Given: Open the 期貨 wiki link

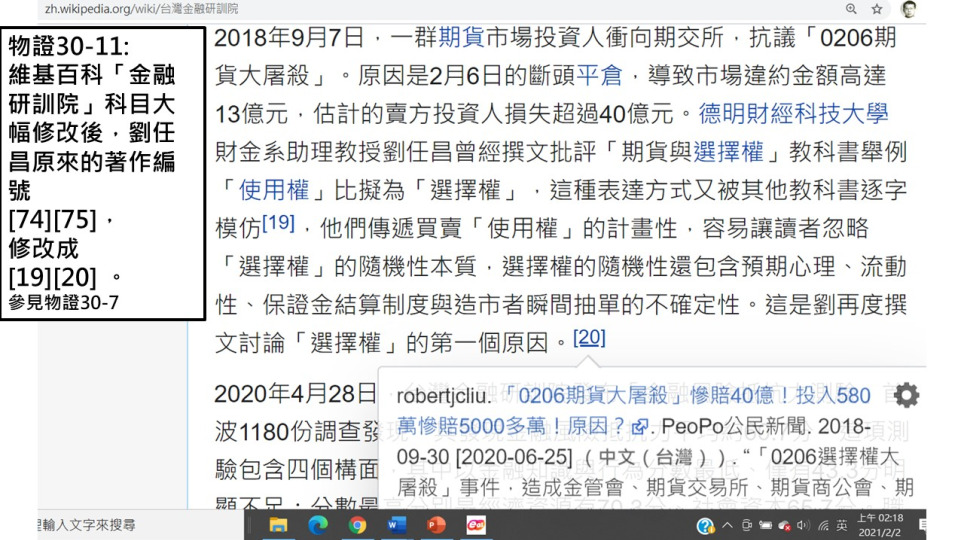Looking at the screenshot, I should pos(461,38).
